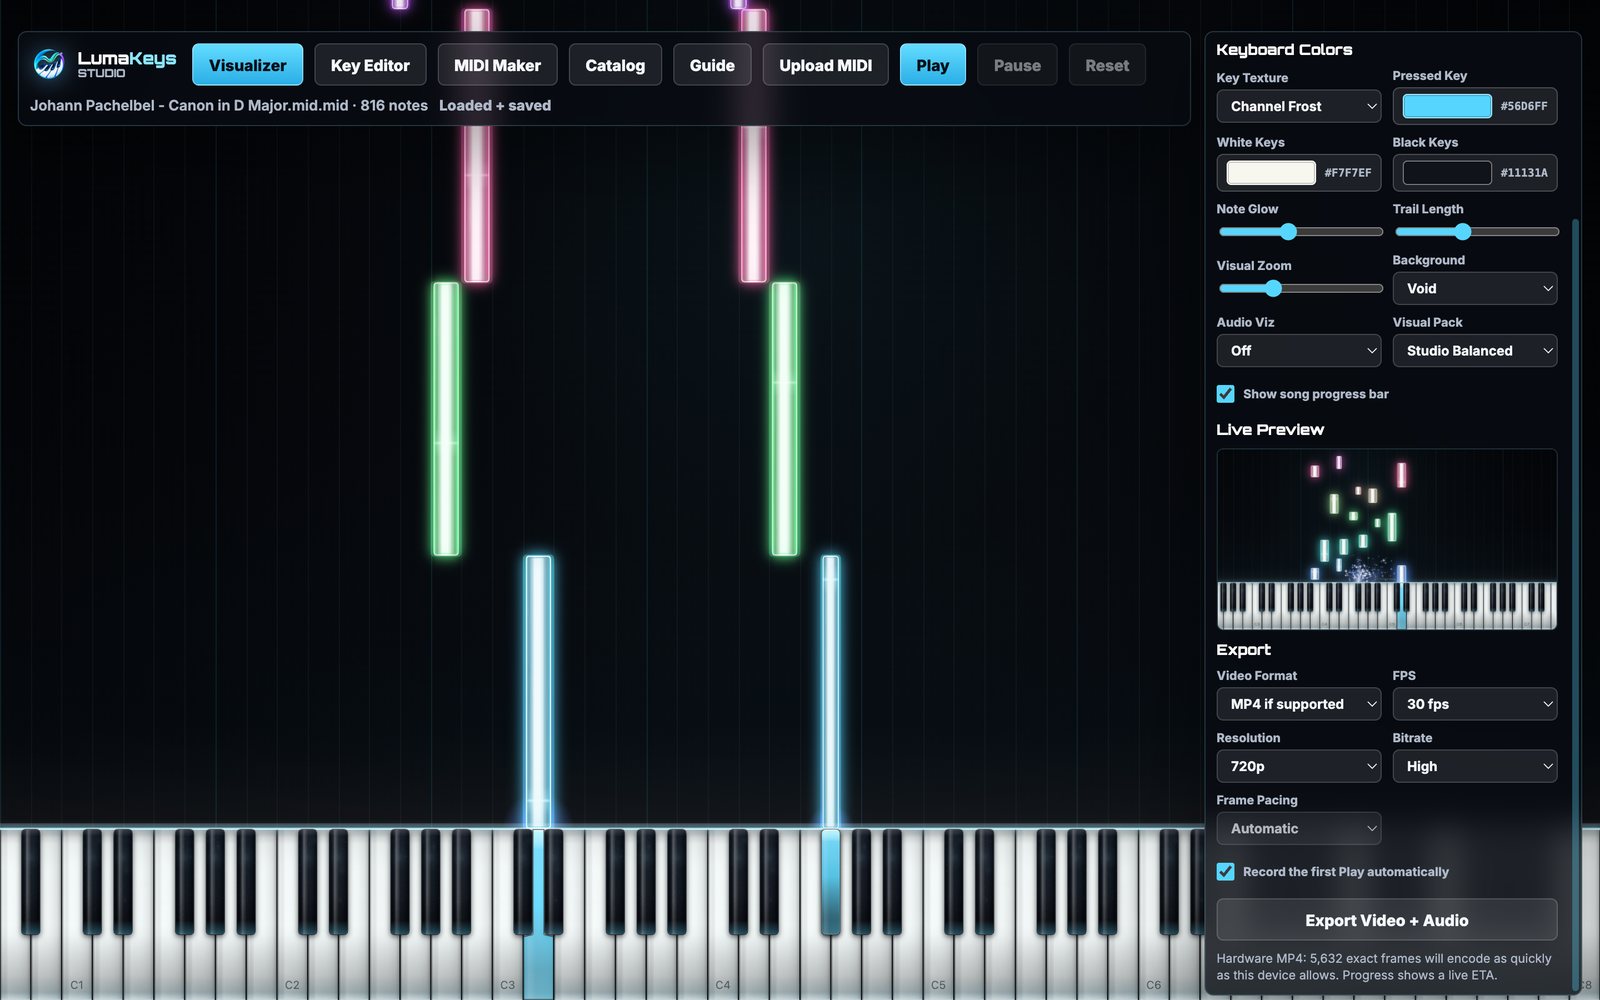Open the MIDI Maker tab

497,65
